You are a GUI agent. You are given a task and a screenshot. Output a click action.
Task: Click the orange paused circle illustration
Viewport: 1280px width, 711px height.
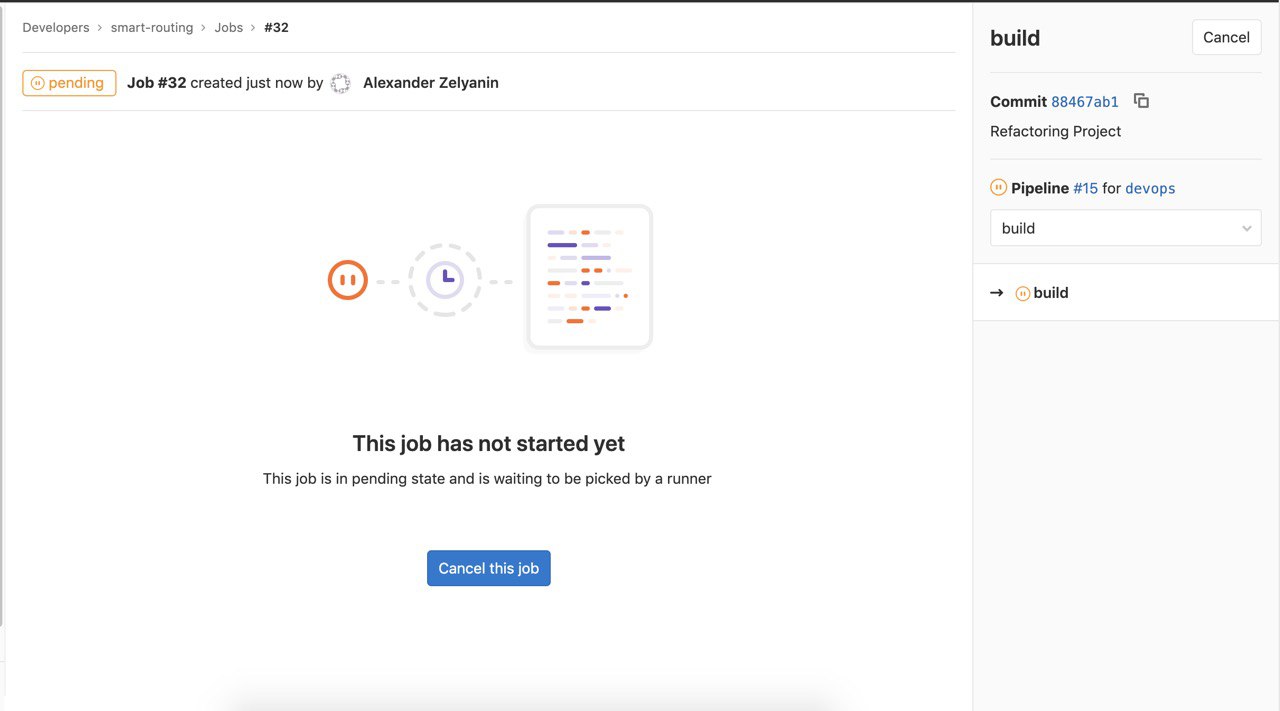(x=348, y=280)
